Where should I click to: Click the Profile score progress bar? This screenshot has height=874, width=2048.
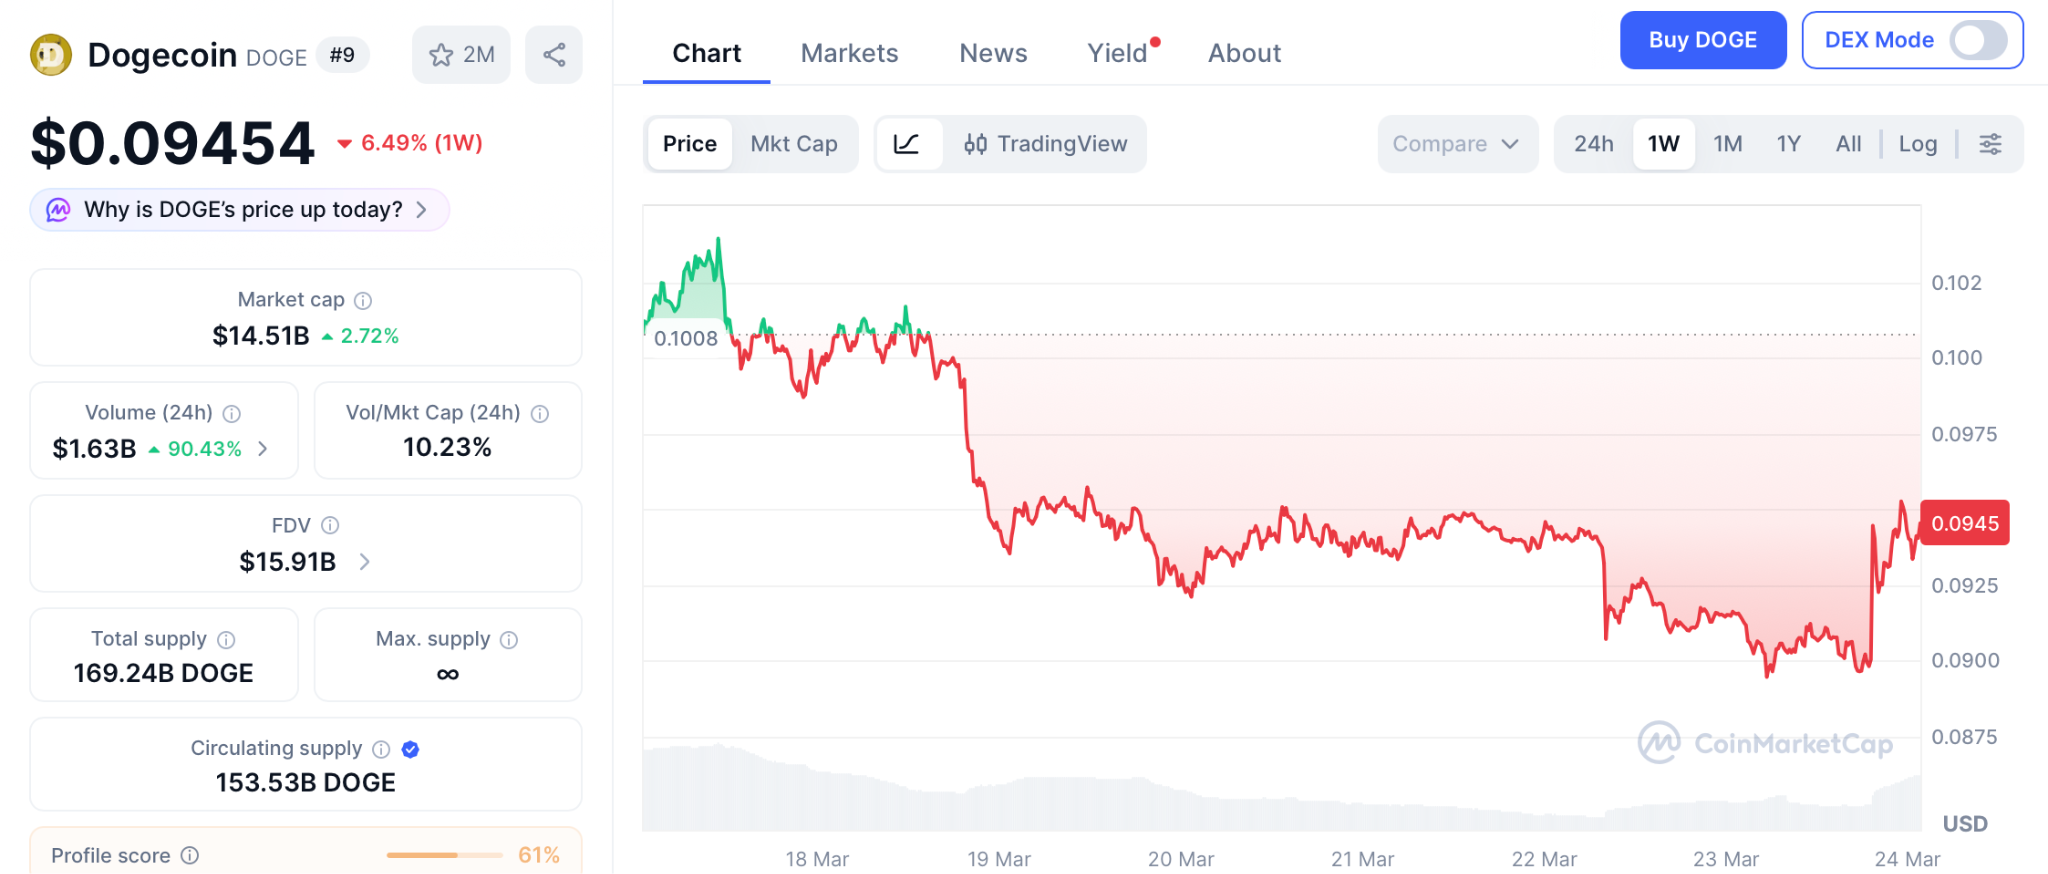(444, 855)
